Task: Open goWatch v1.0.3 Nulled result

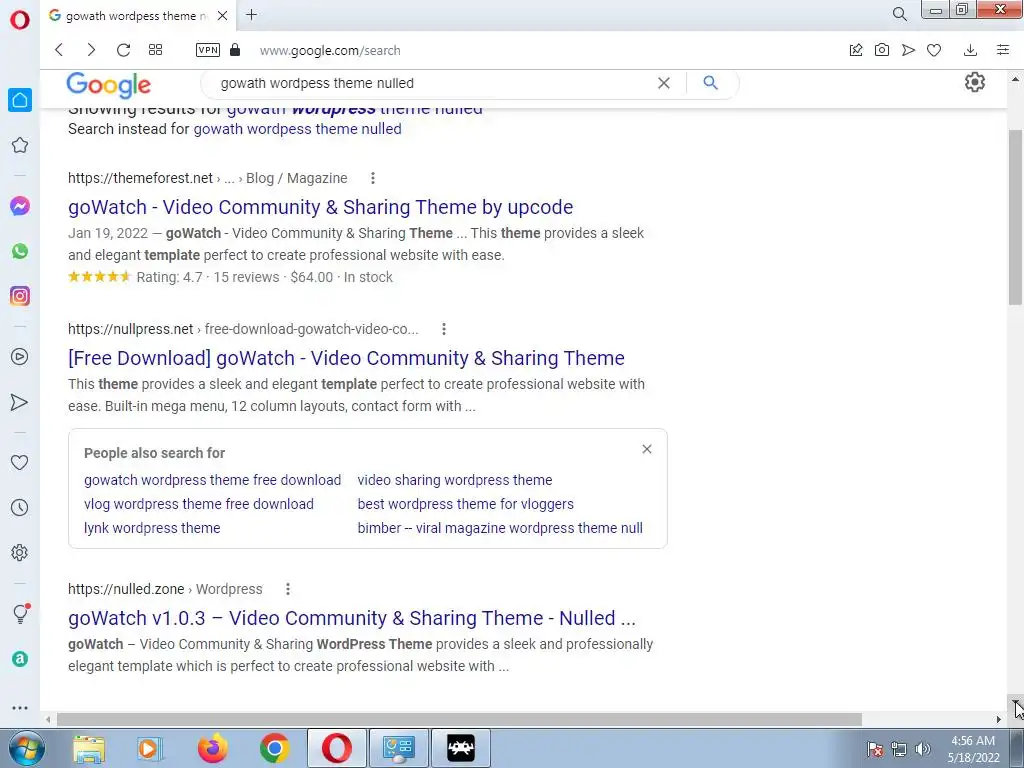Action: coord(351,618)
